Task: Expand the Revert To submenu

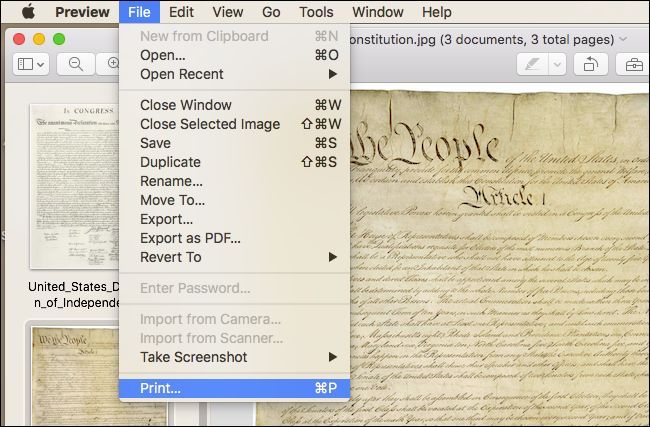Action: click(234, 257)
